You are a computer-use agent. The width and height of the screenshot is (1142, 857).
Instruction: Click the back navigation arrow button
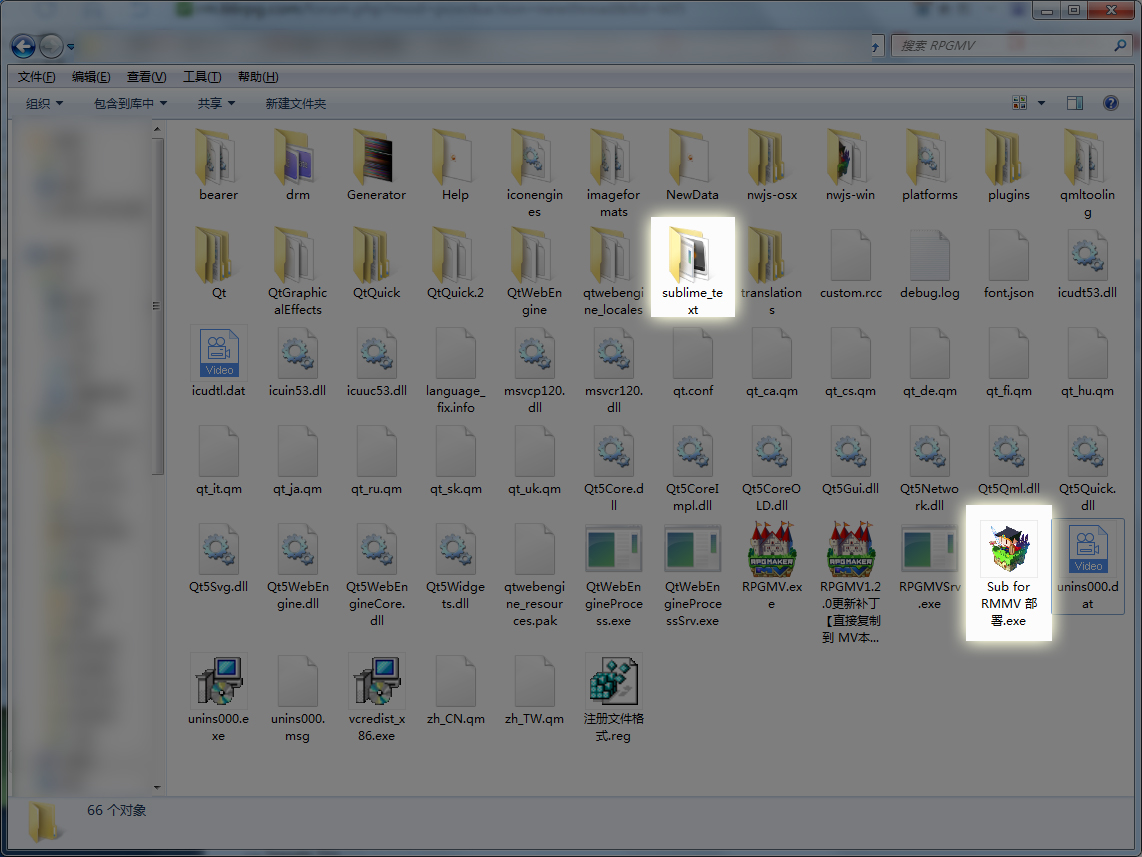click(x=23, y=47)
